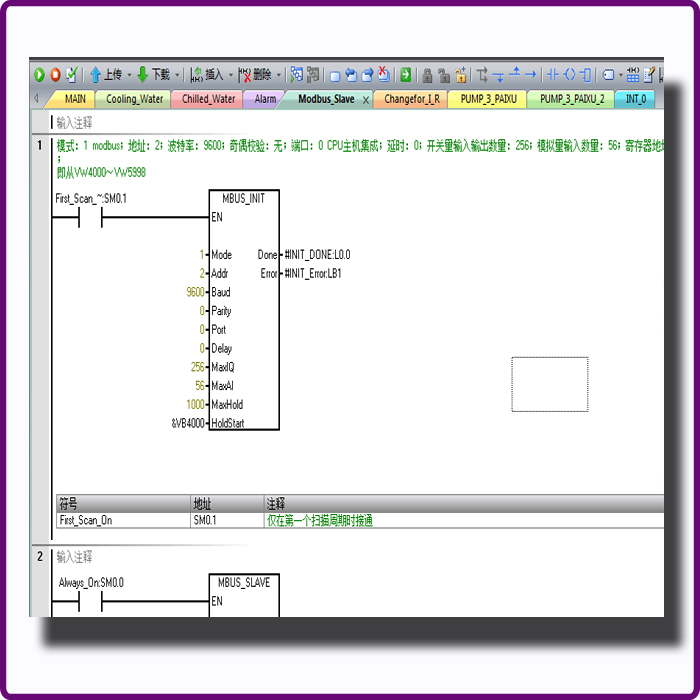700x700 pixels.
Task: Close the Modbus_Slave tab
Action: [365, 100]
